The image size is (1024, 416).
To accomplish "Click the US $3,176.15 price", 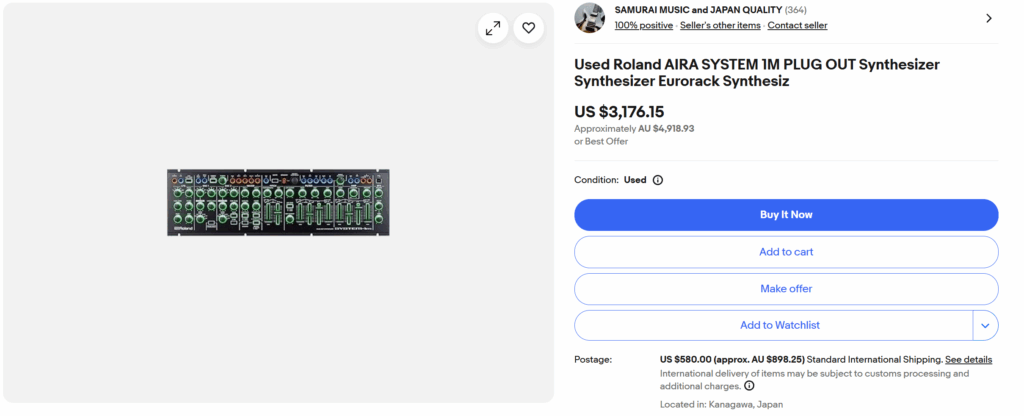I will tap(619, 112).
